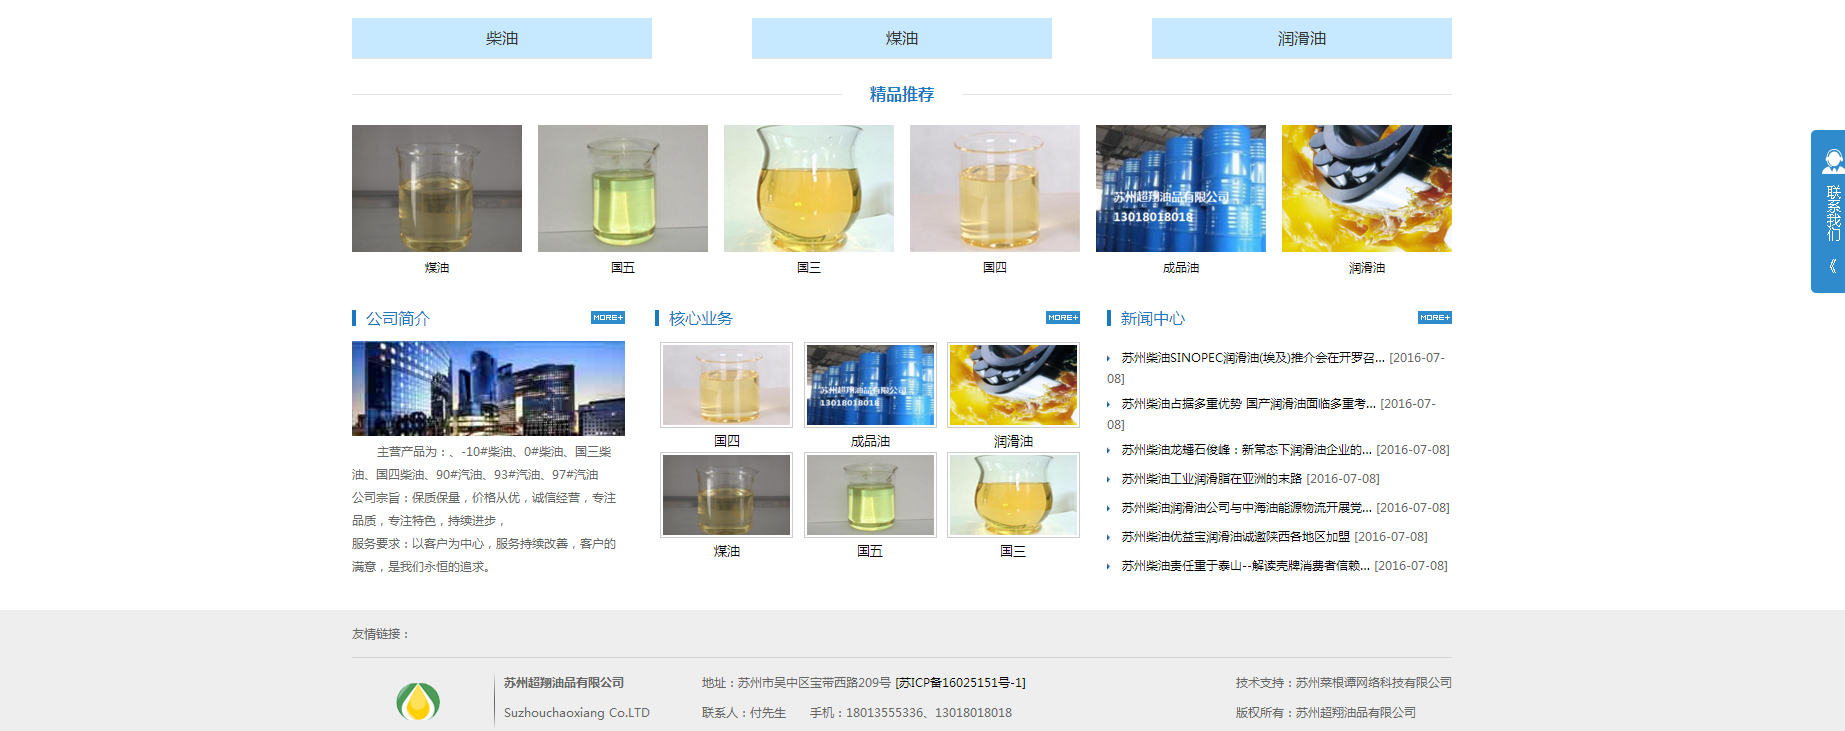
Task: Click the 国四 label under 核心业务 thumbnail
Action: click(x=727, y=441)
